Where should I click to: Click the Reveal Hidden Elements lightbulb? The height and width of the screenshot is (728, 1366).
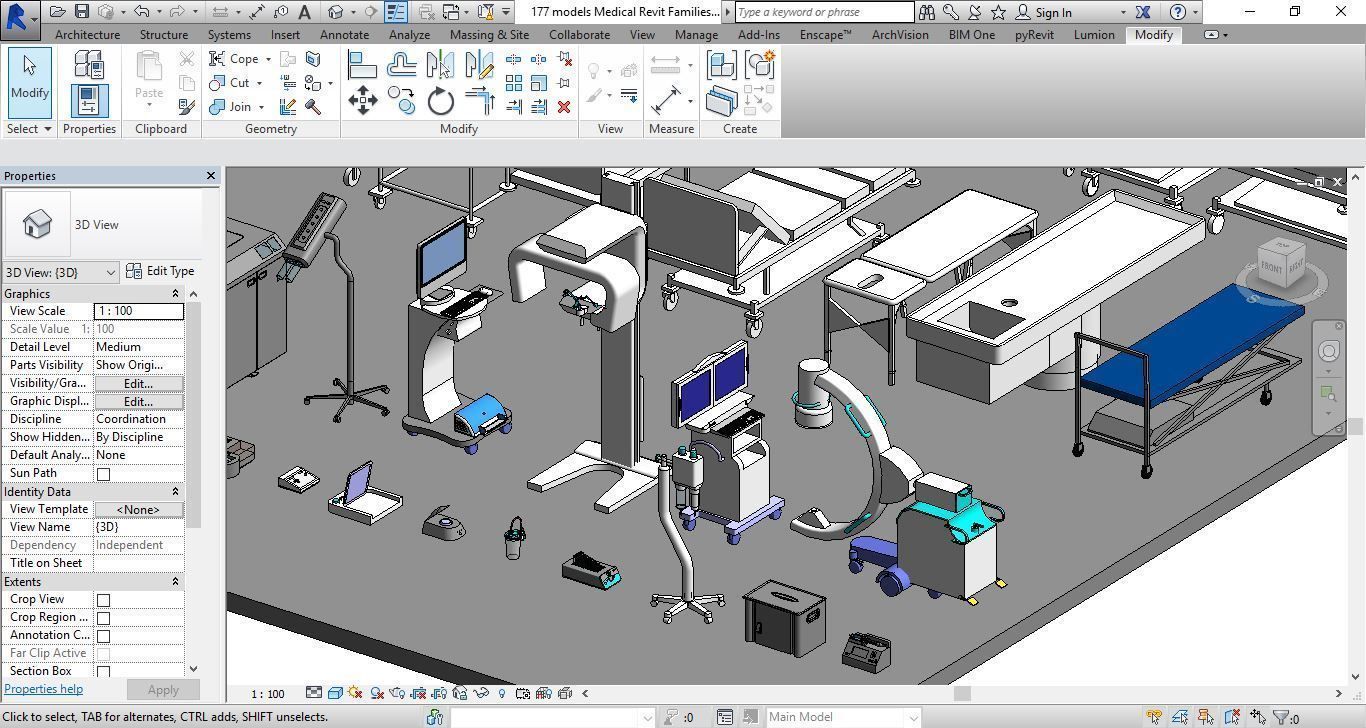[501, 693]
